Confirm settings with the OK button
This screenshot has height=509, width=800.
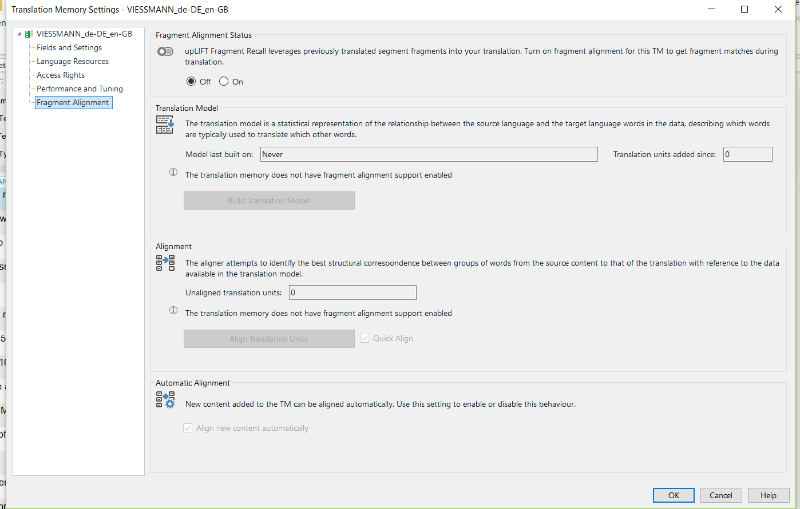673,495
